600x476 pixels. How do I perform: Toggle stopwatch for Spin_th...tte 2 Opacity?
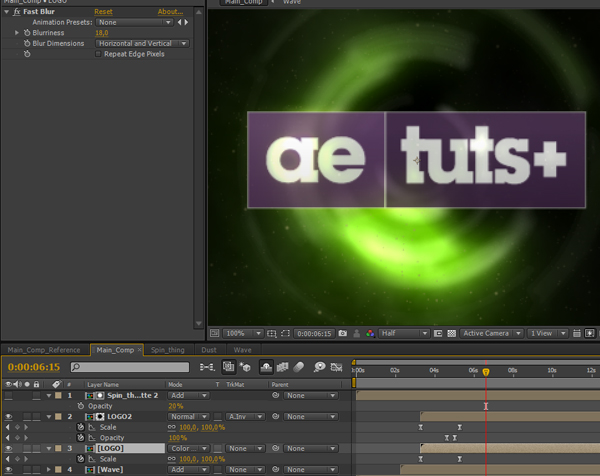pos(81,406)
